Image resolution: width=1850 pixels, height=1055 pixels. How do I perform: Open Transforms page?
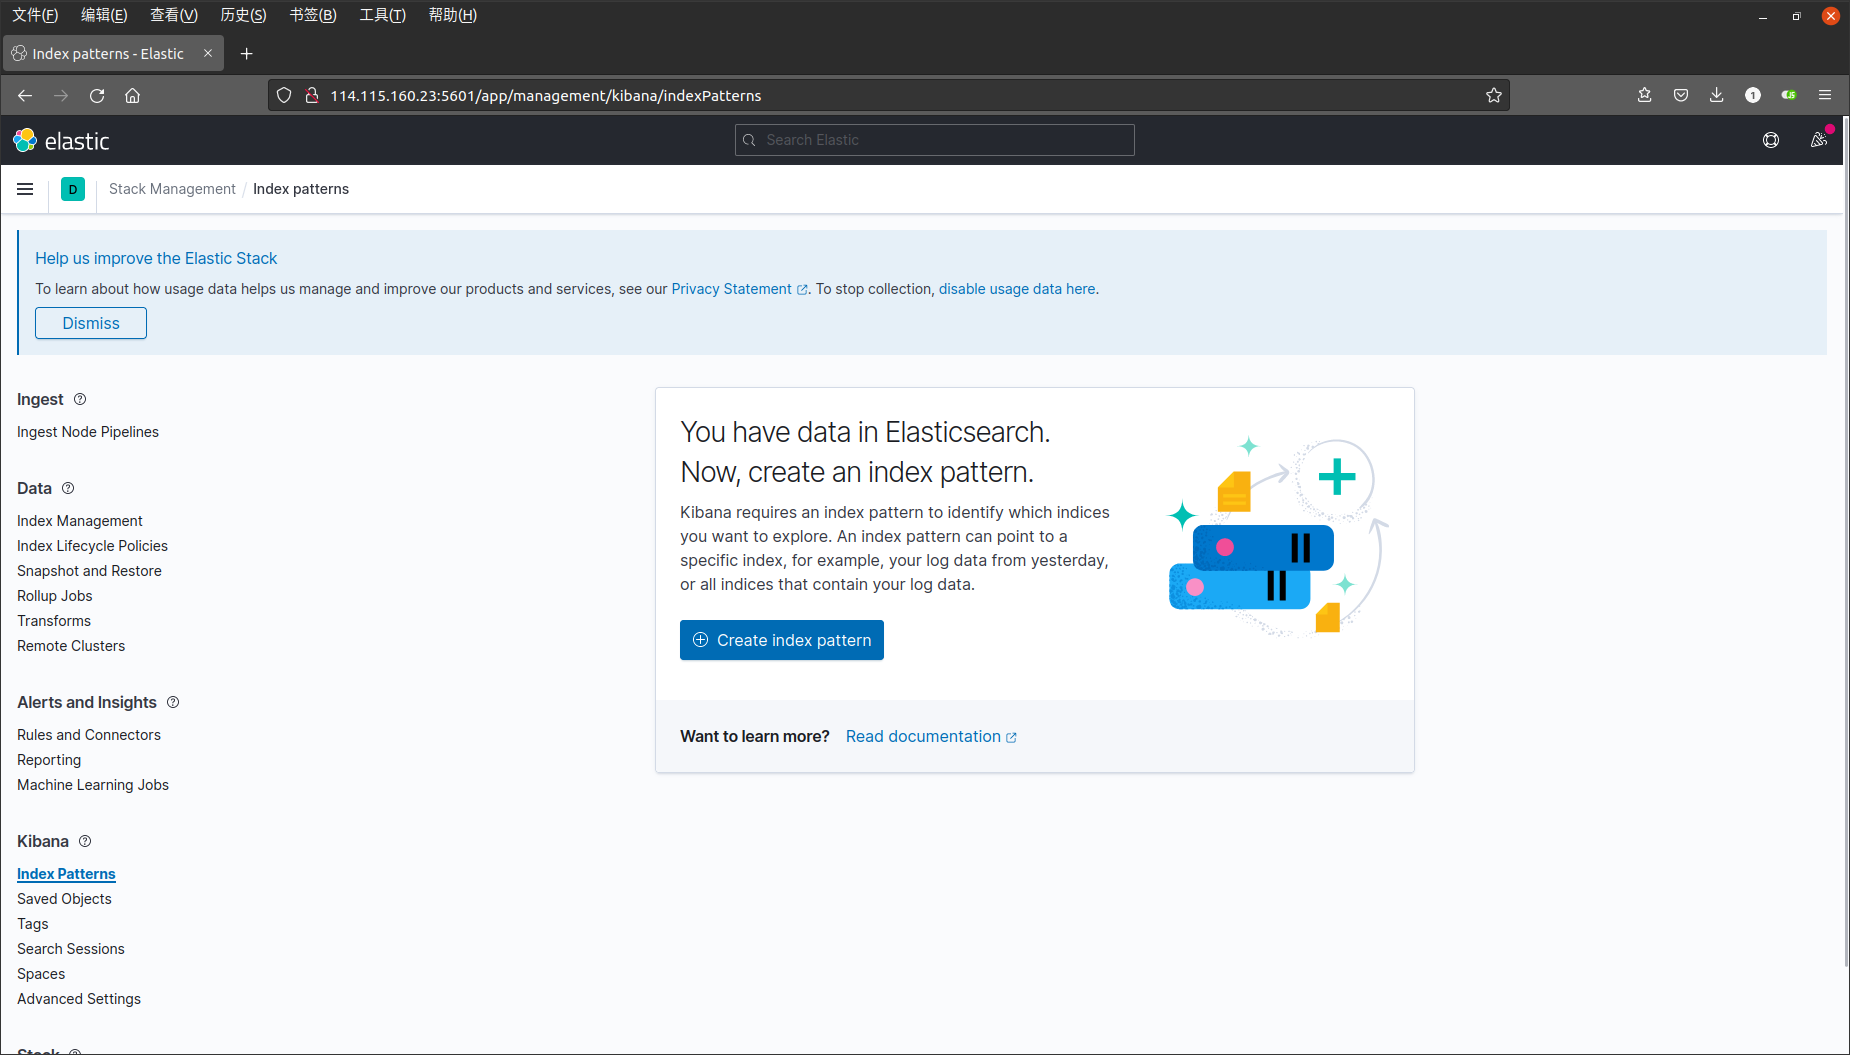[54, 621]
